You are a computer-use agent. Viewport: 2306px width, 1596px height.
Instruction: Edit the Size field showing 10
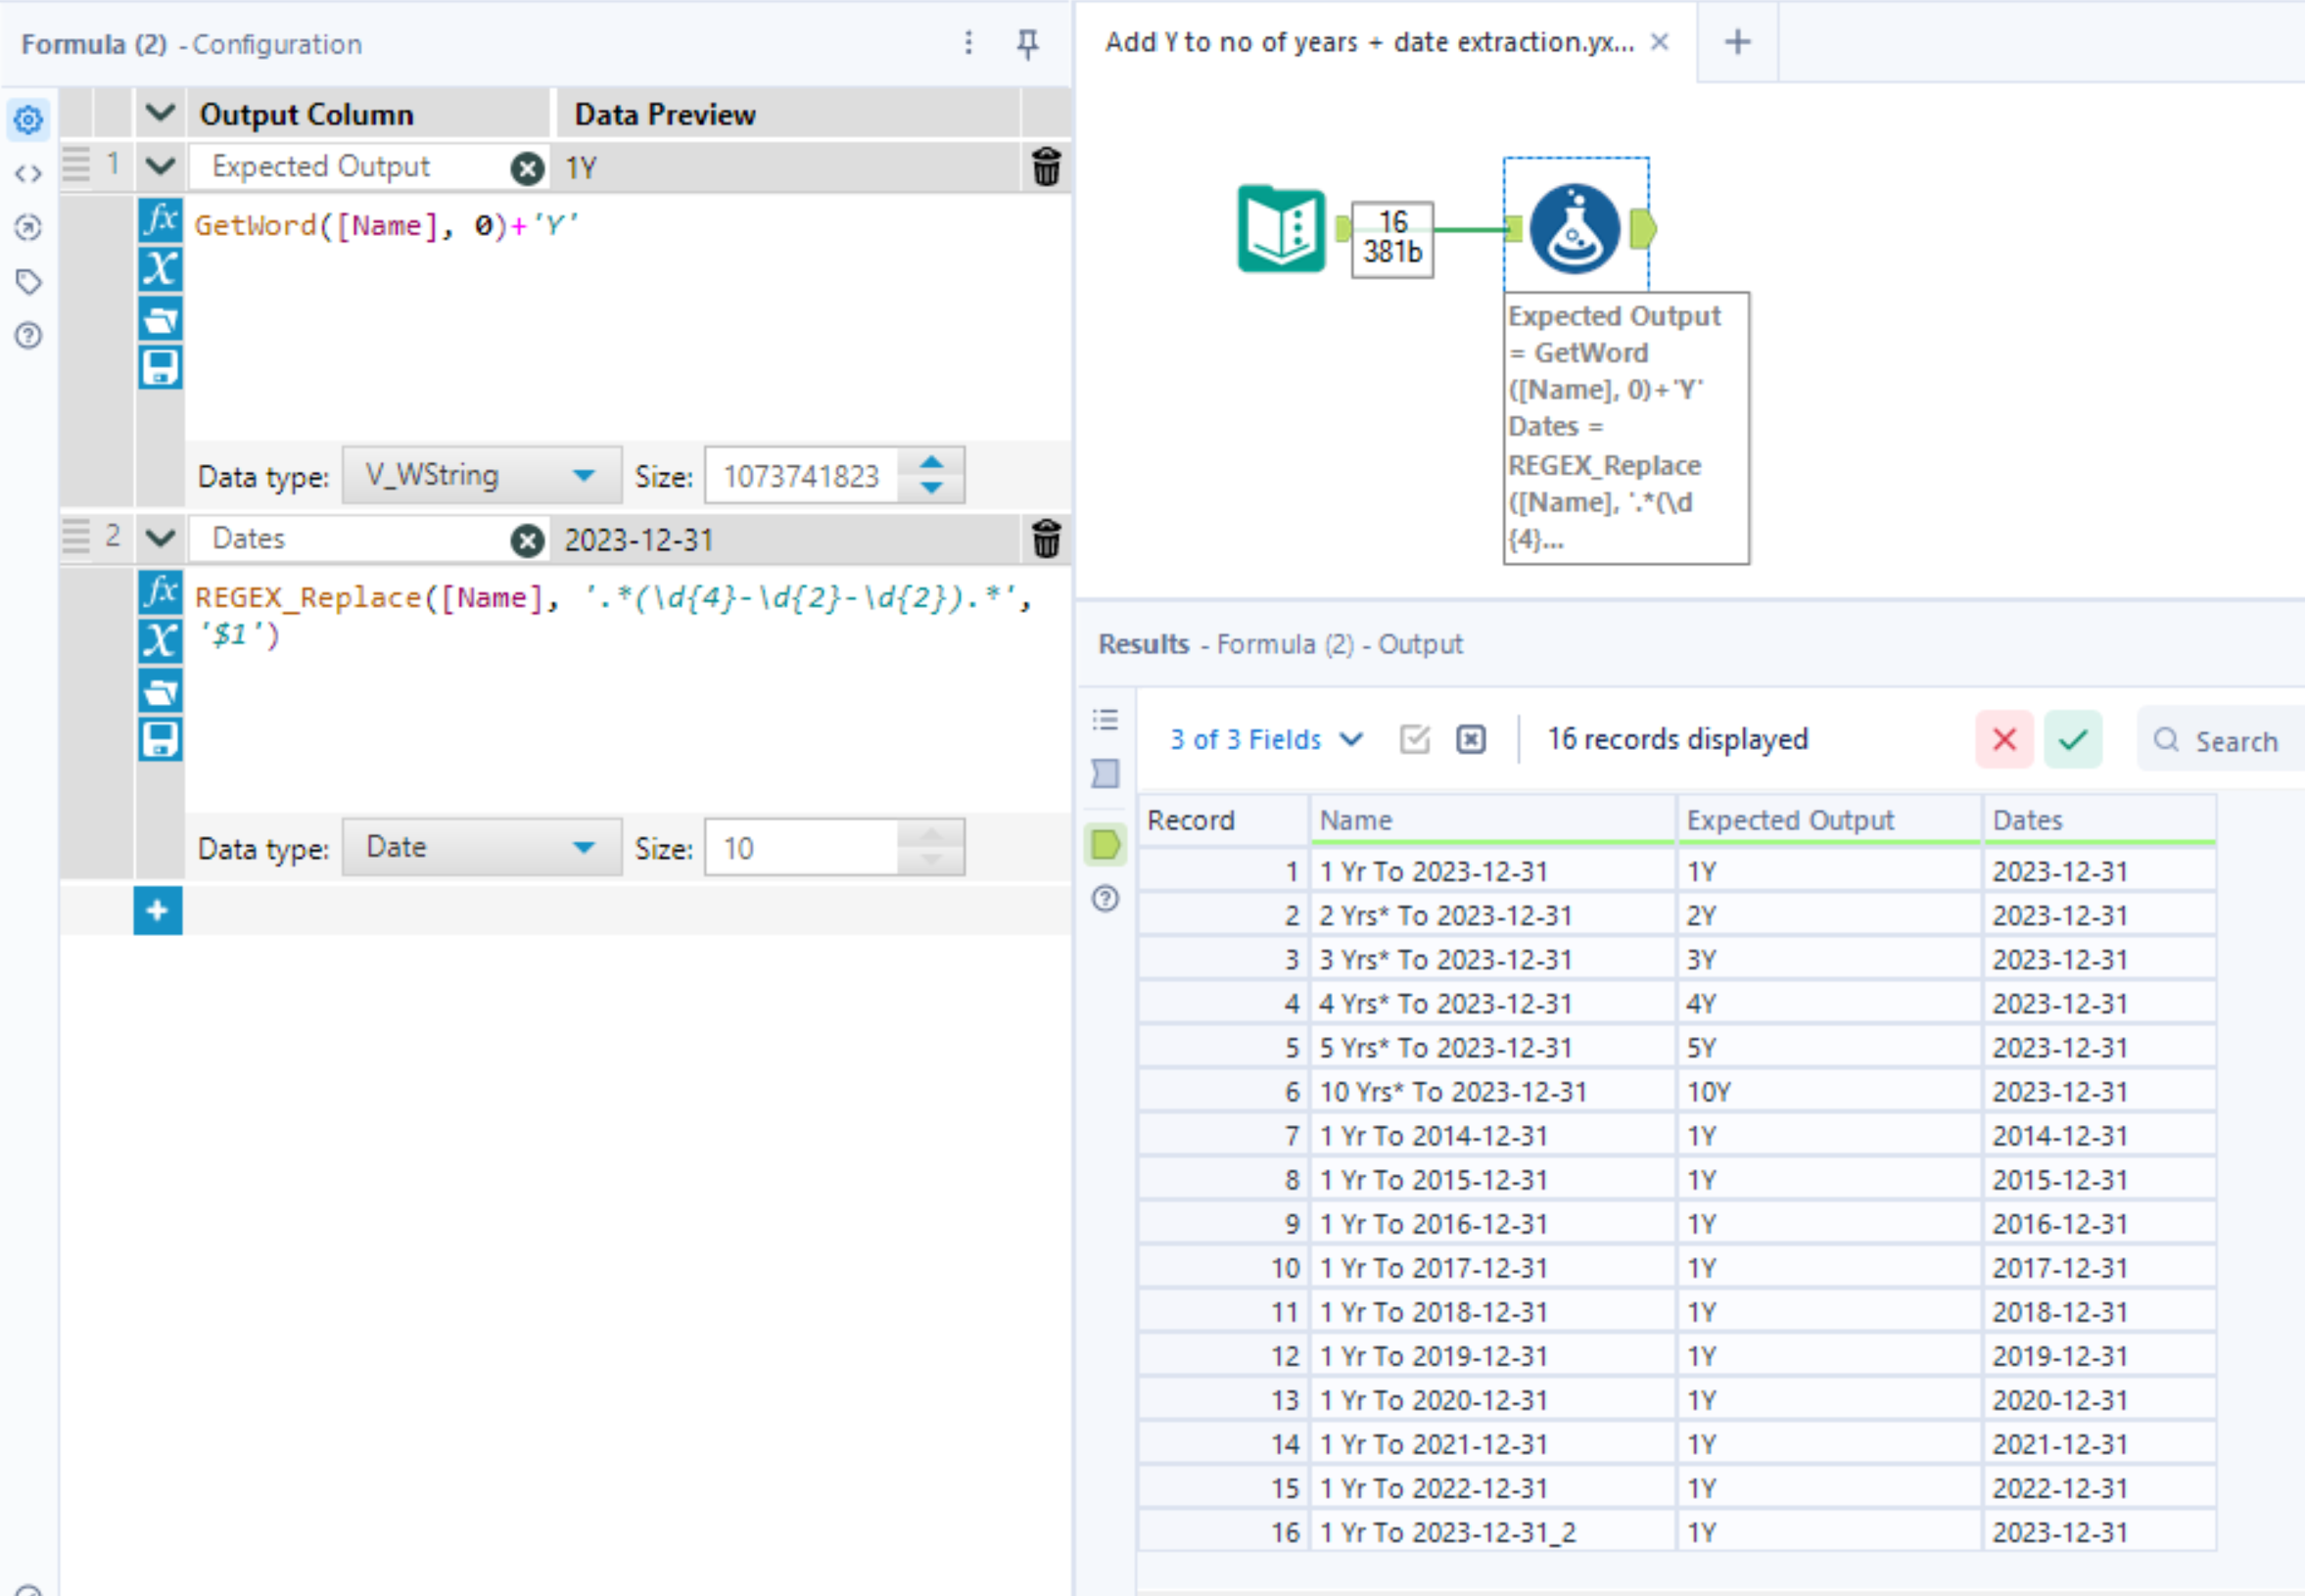point(800,847)
